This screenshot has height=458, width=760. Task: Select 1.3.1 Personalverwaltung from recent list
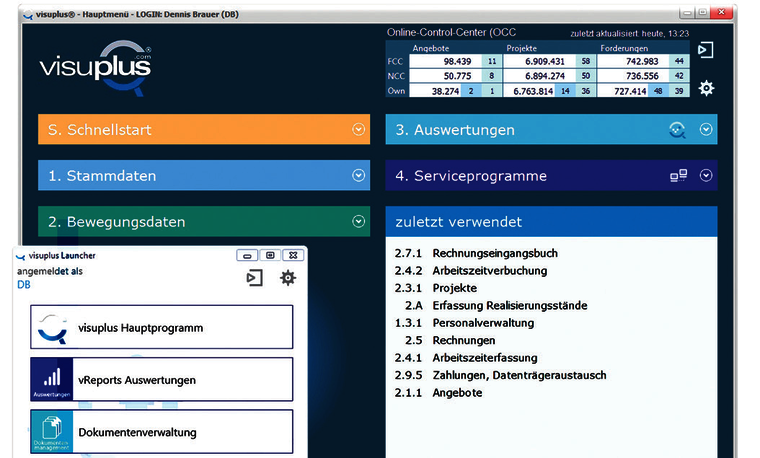pos(464,323)
